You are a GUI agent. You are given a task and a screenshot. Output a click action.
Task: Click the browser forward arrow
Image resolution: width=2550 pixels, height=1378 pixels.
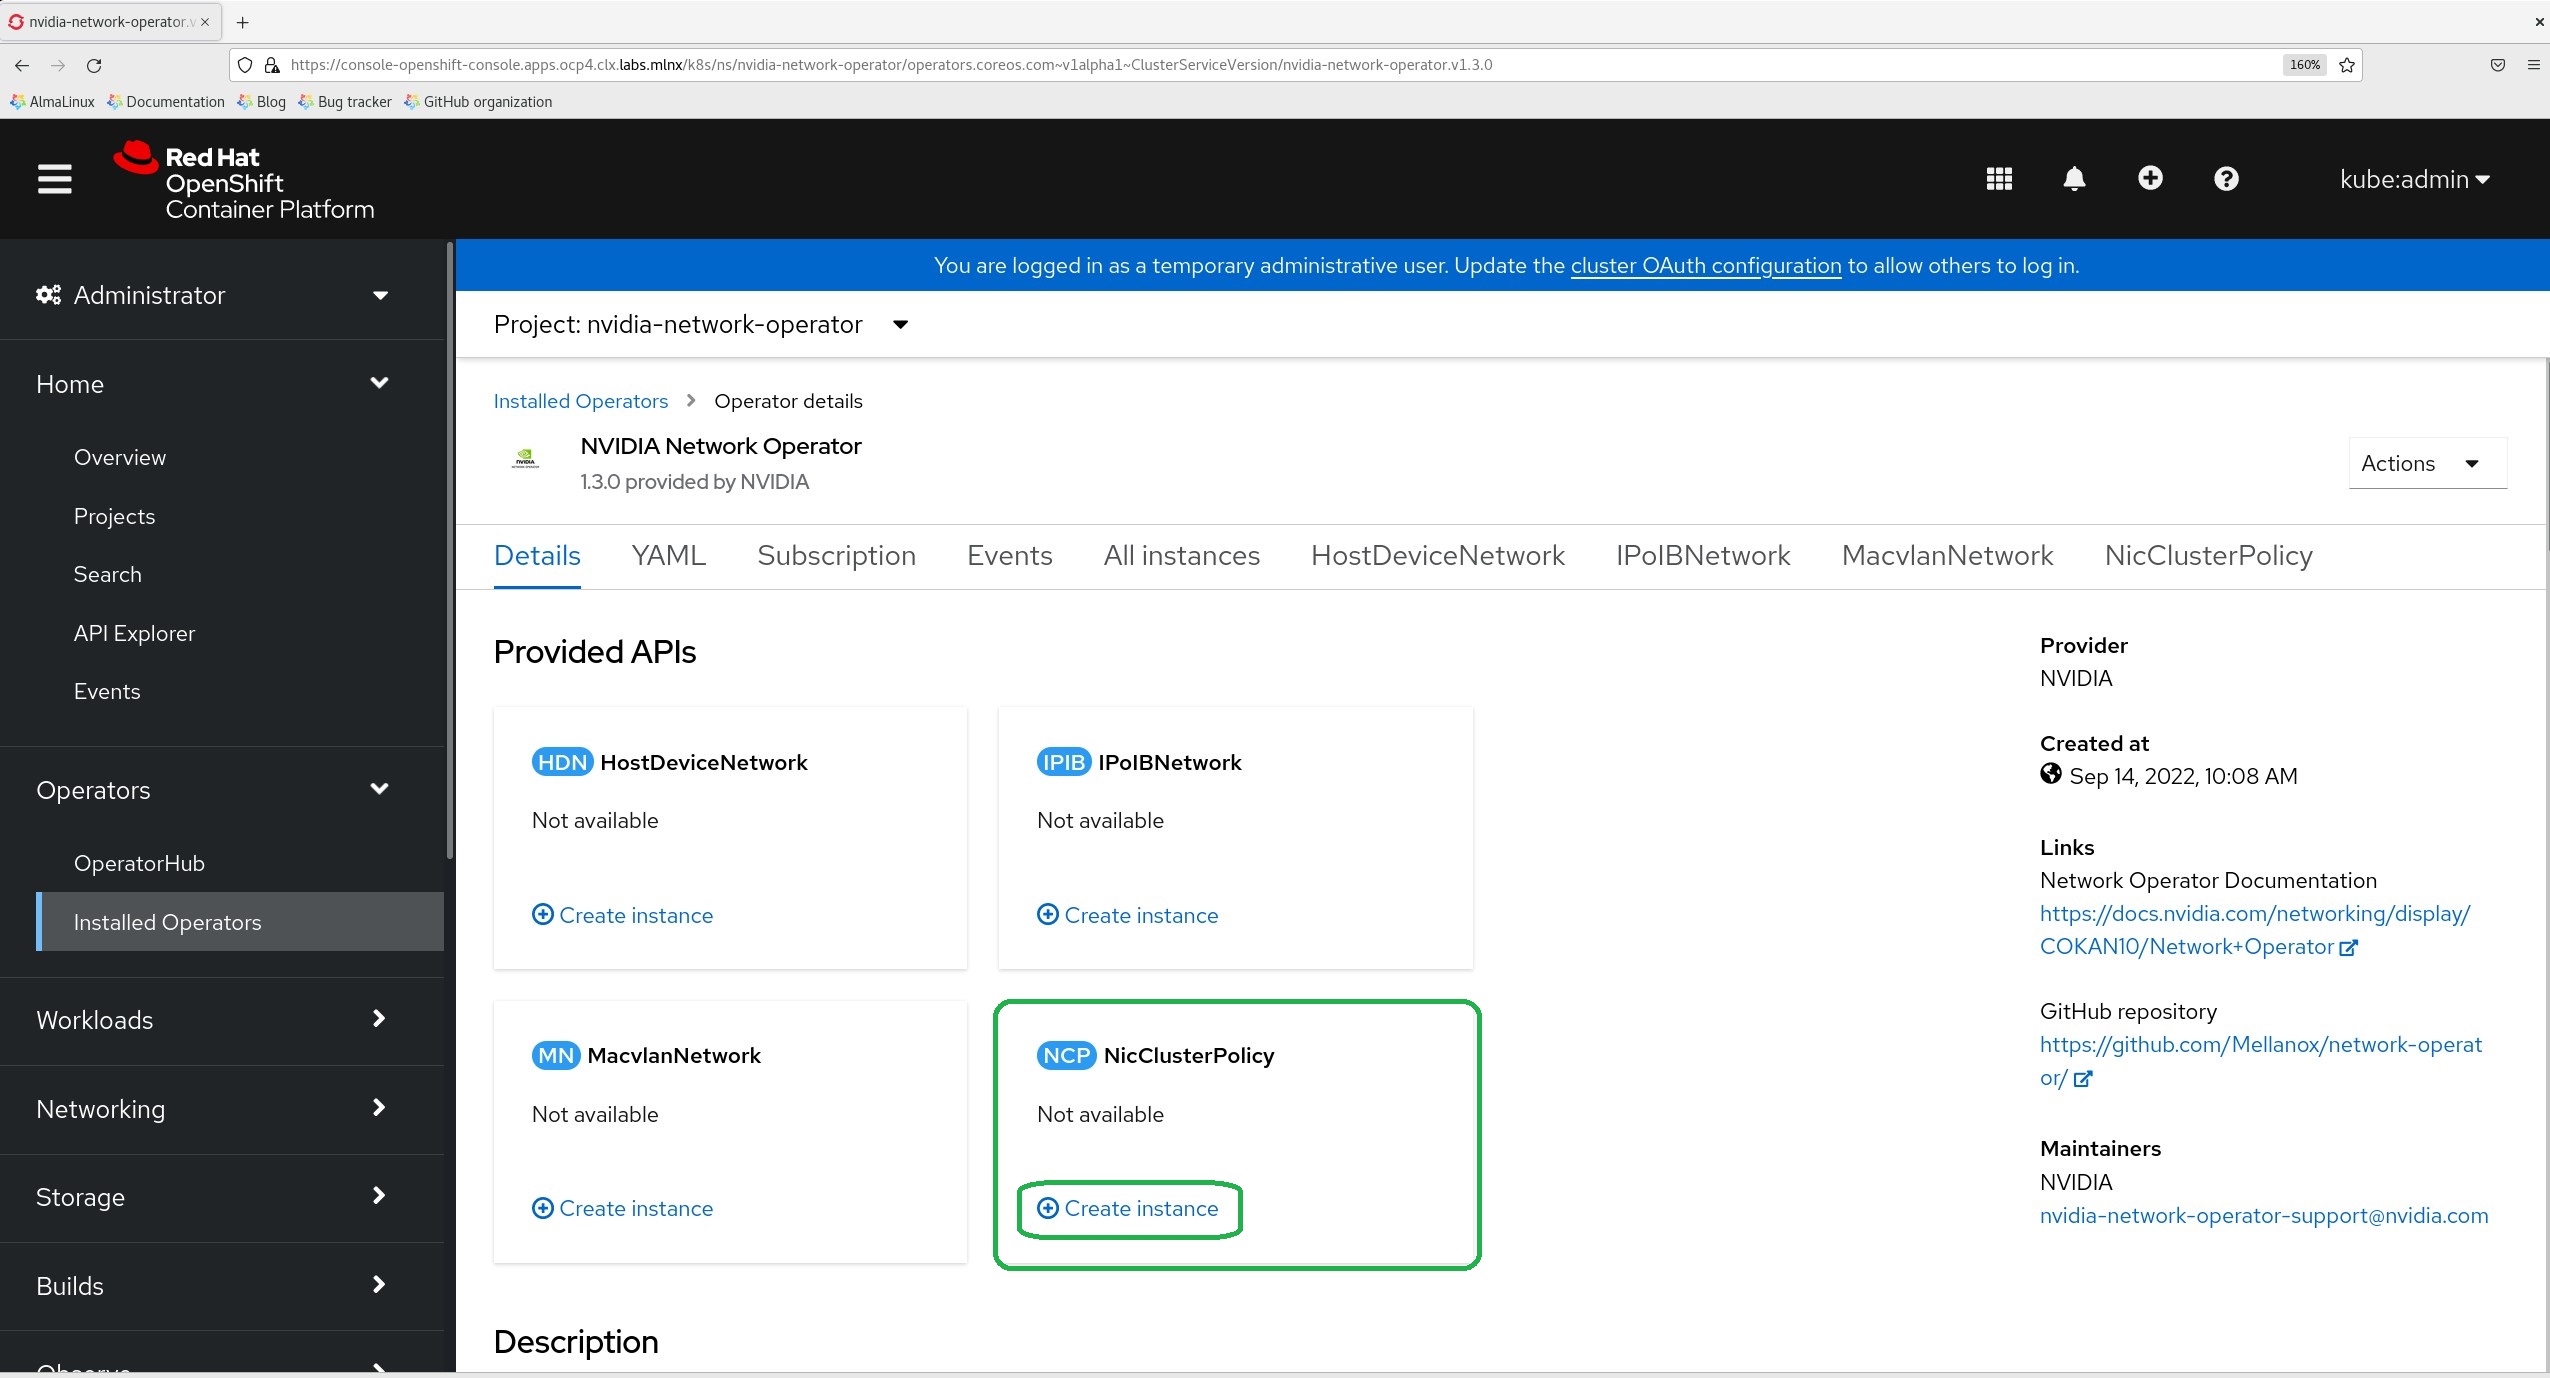tap(58, 65)
